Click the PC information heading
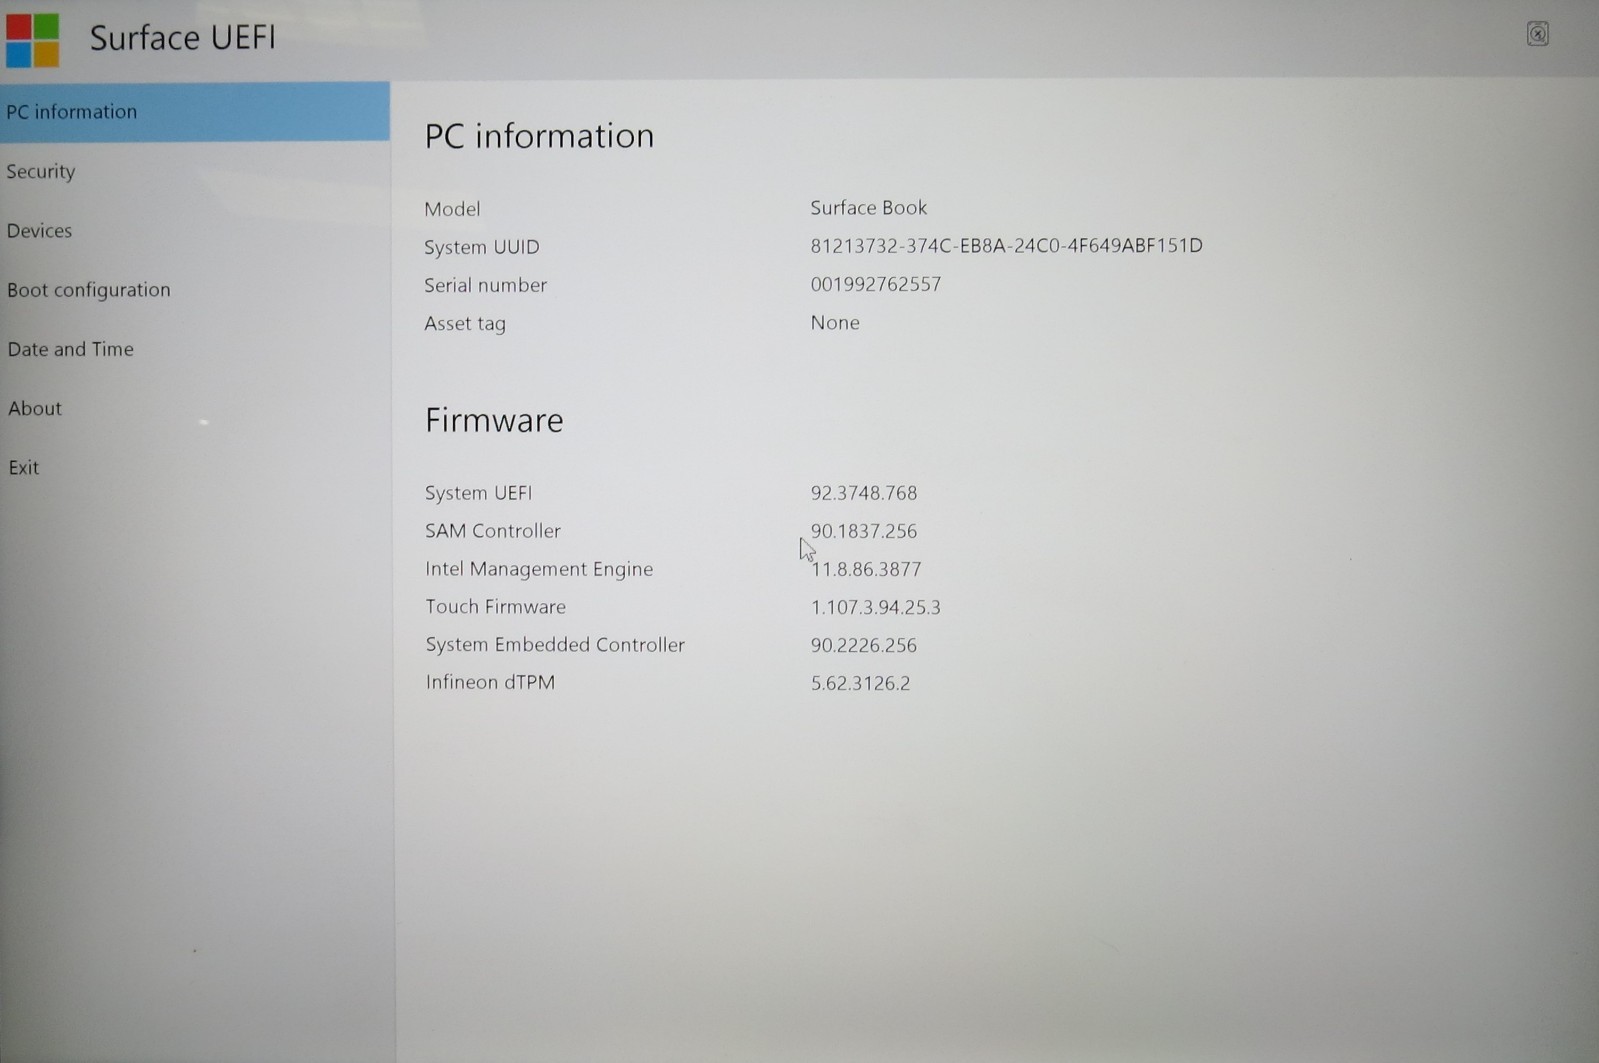 click(539, 136)
